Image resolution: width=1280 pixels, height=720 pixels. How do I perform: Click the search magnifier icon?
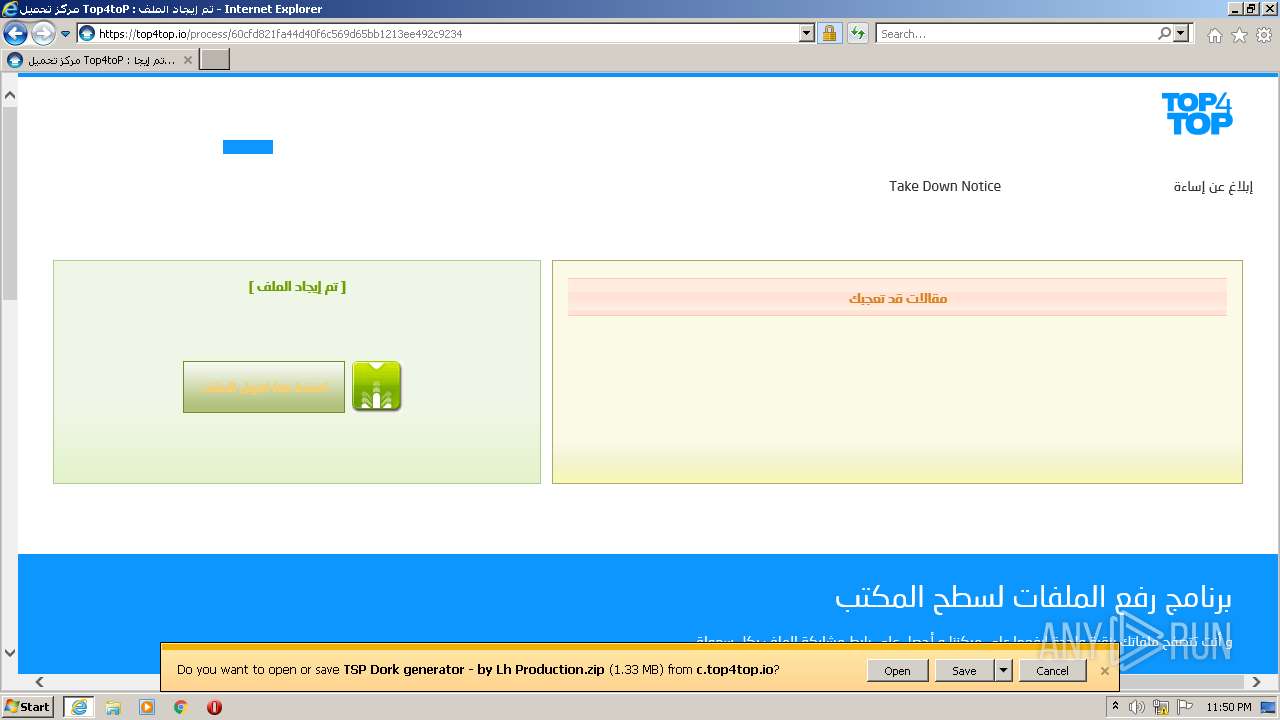(1164, 33)
